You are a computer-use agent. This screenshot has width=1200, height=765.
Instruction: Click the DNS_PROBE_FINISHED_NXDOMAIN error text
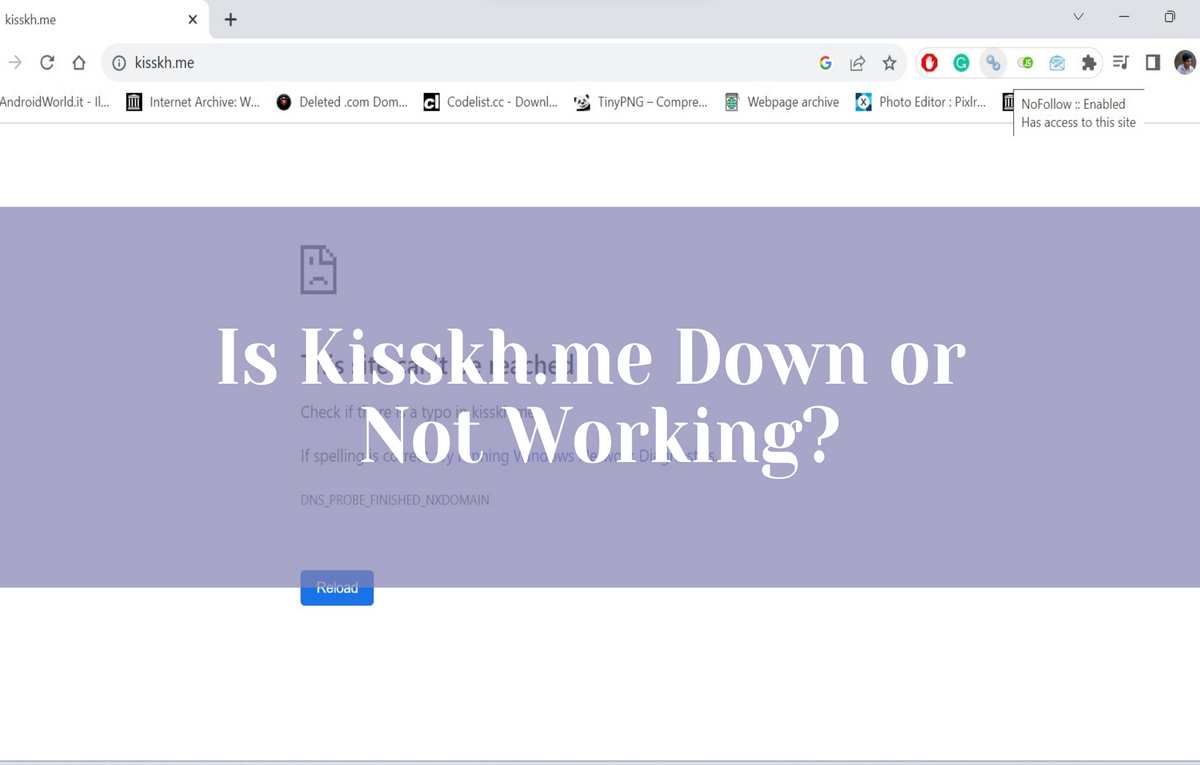[395, 500]
